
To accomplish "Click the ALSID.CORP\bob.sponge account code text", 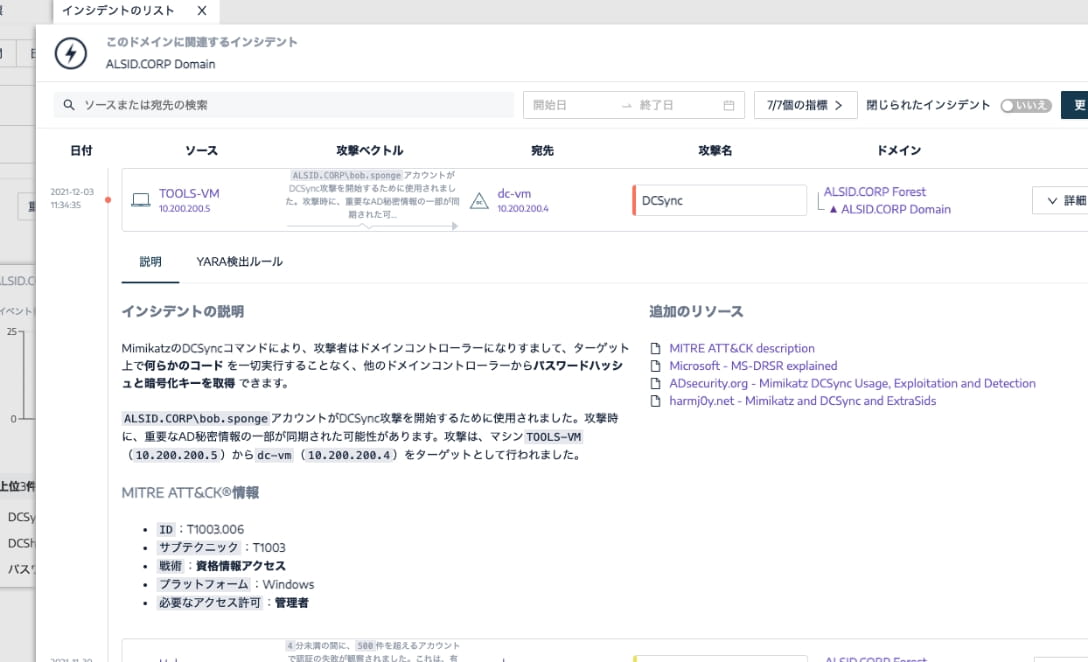I will [196, 418].
